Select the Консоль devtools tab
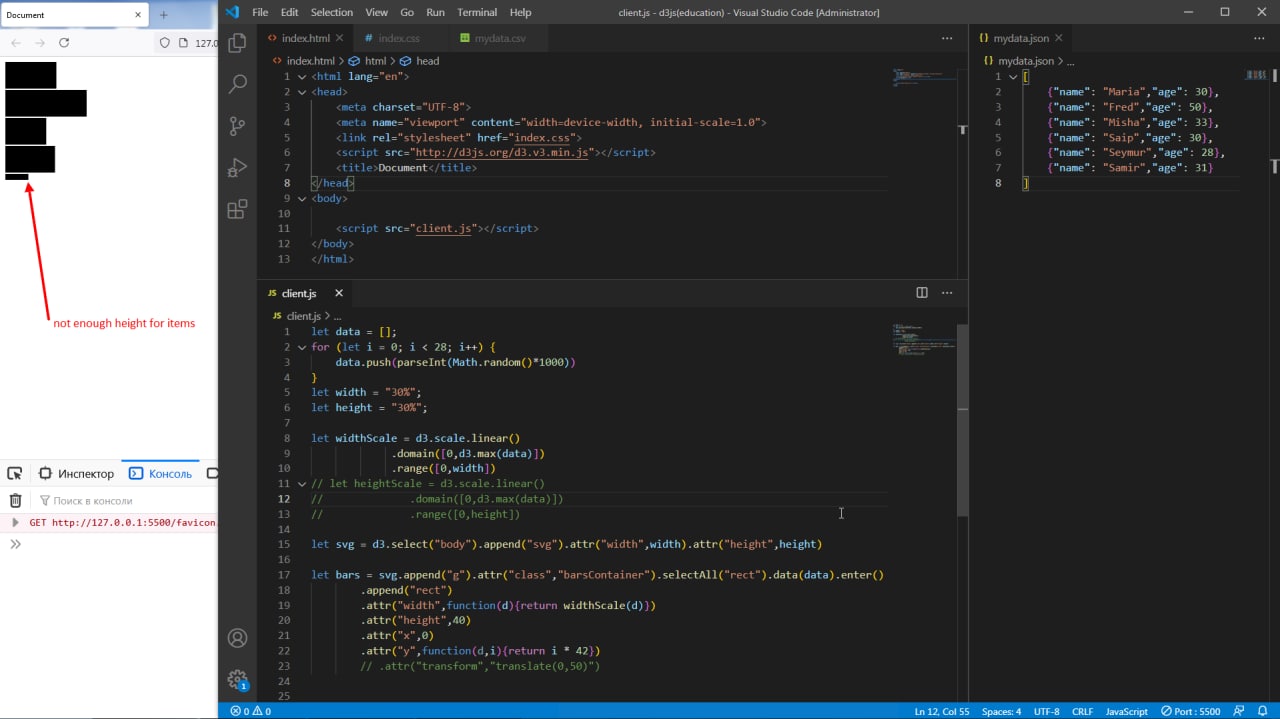 coord(160,474)
